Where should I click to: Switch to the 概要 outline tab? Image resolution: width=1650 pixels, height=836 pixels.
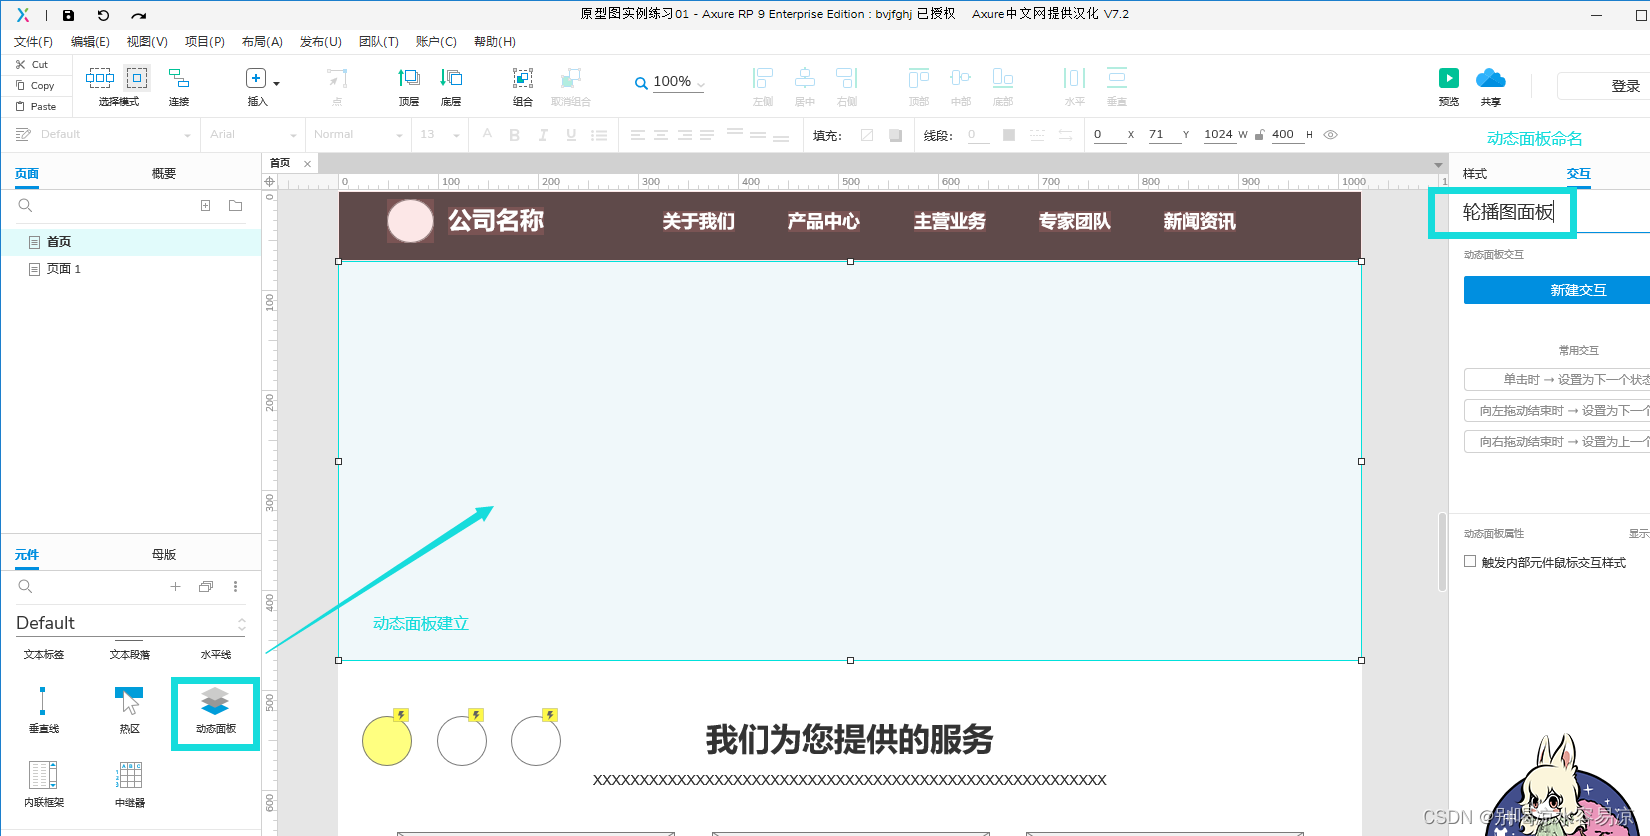pyautogui.click(x=164, y=174)
